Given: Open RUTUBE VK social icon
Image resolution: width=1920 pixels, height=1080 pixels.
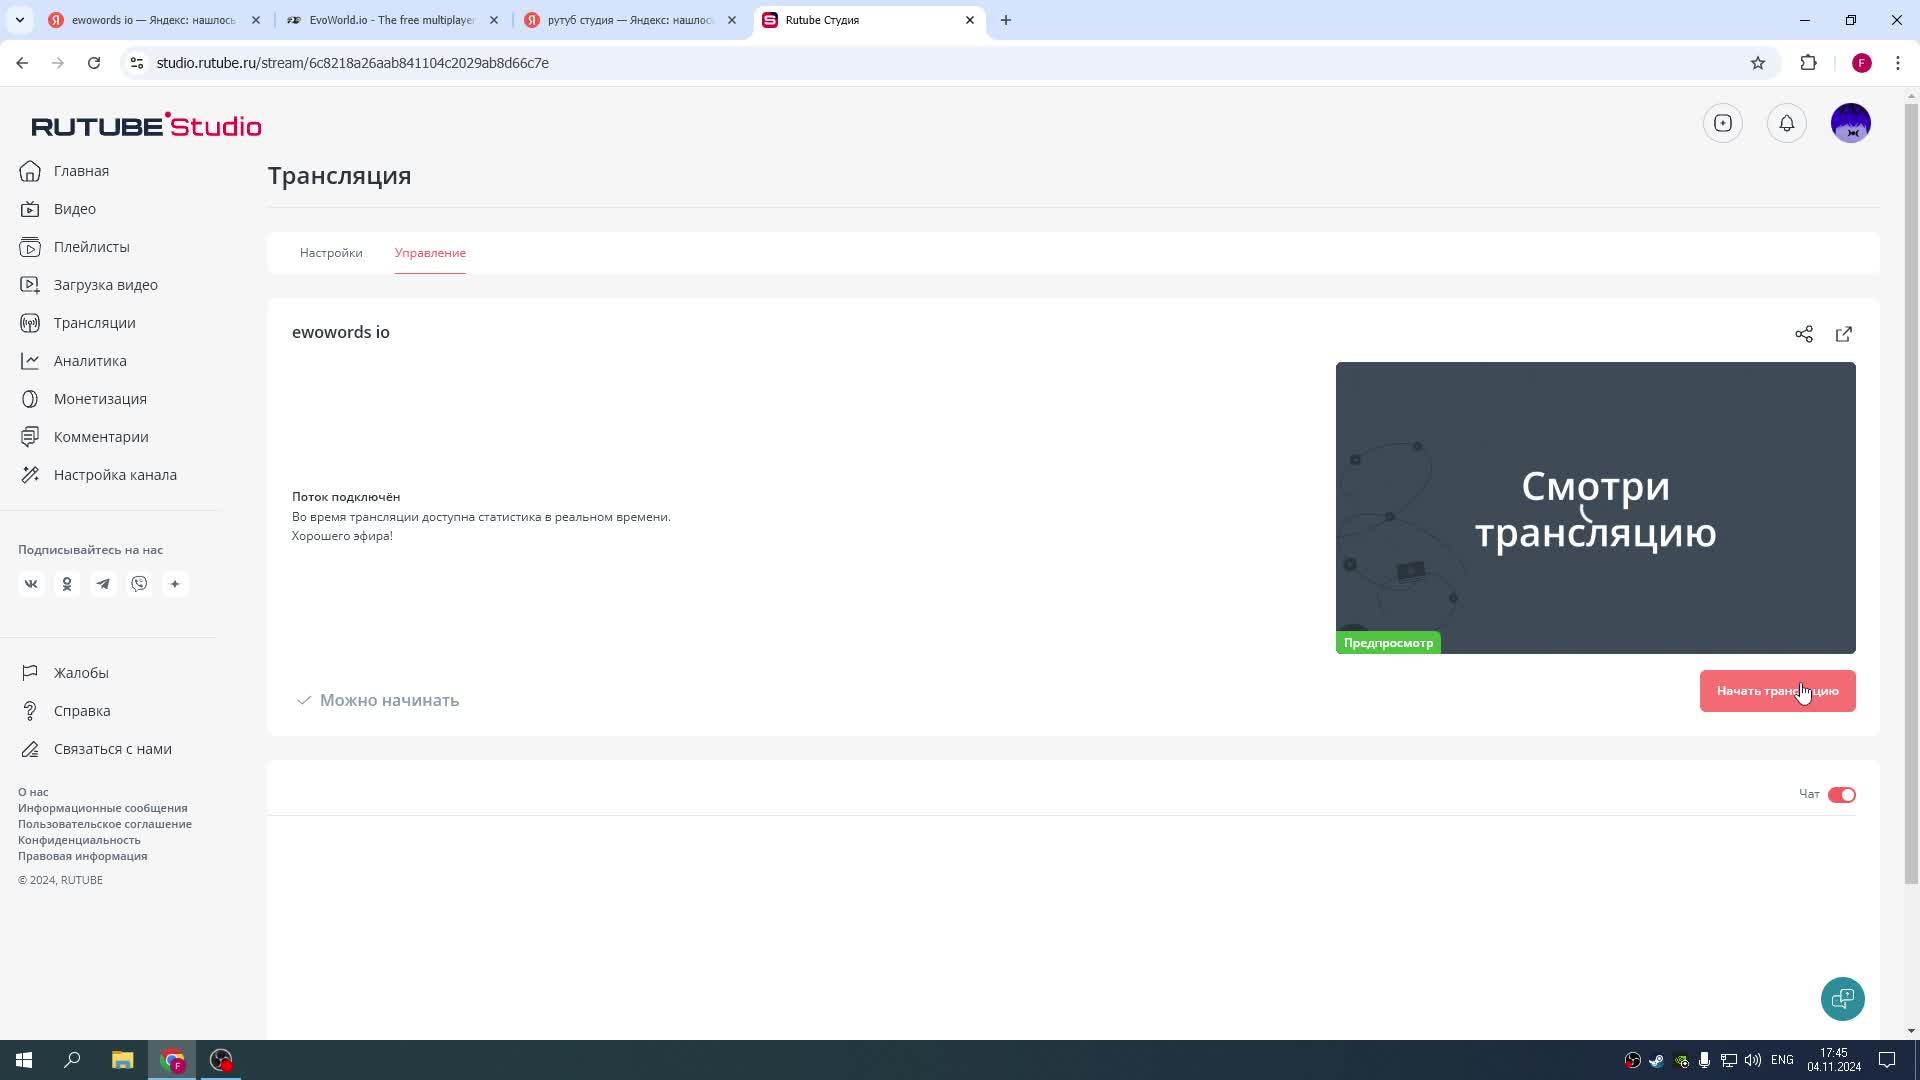Looking at the screenshot, I should (x=31, y=584).
